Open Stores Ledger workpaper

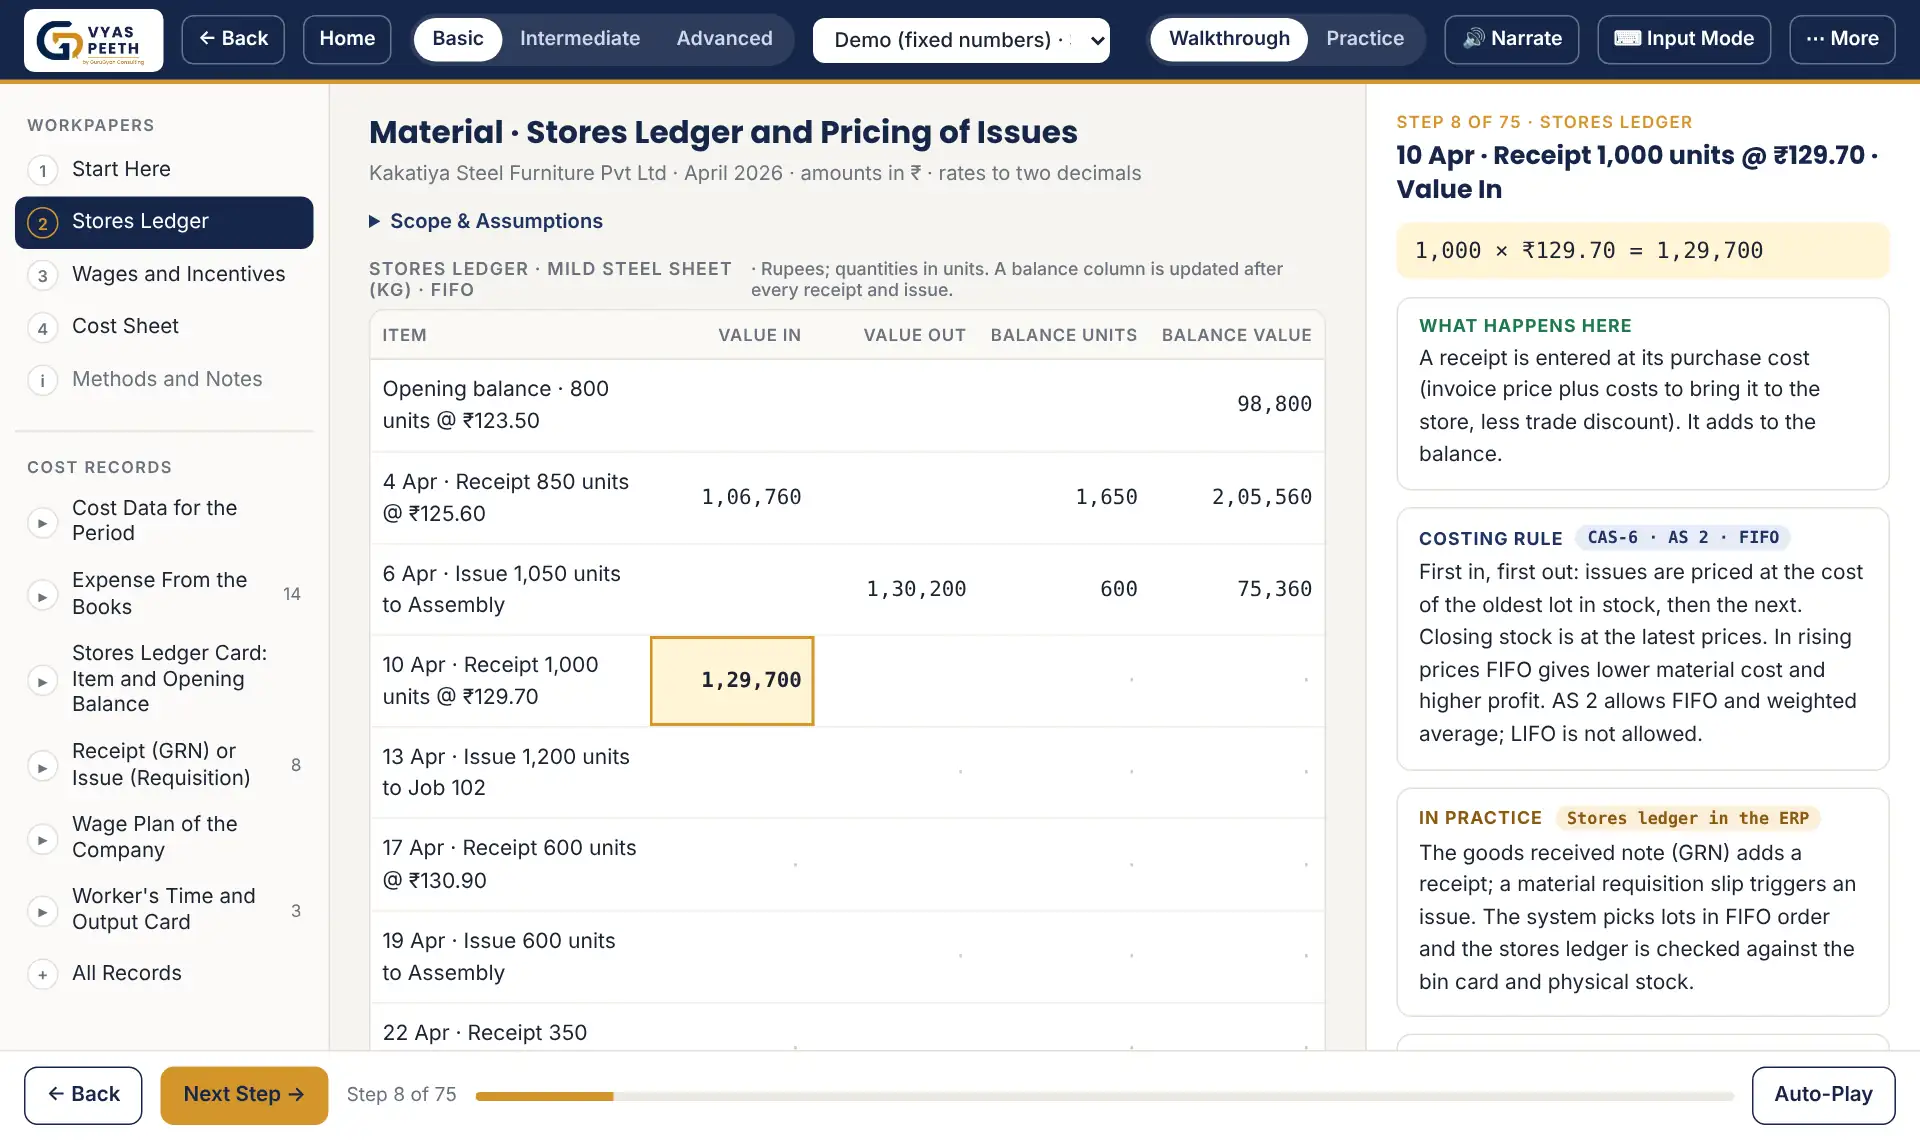coord(164,222)
